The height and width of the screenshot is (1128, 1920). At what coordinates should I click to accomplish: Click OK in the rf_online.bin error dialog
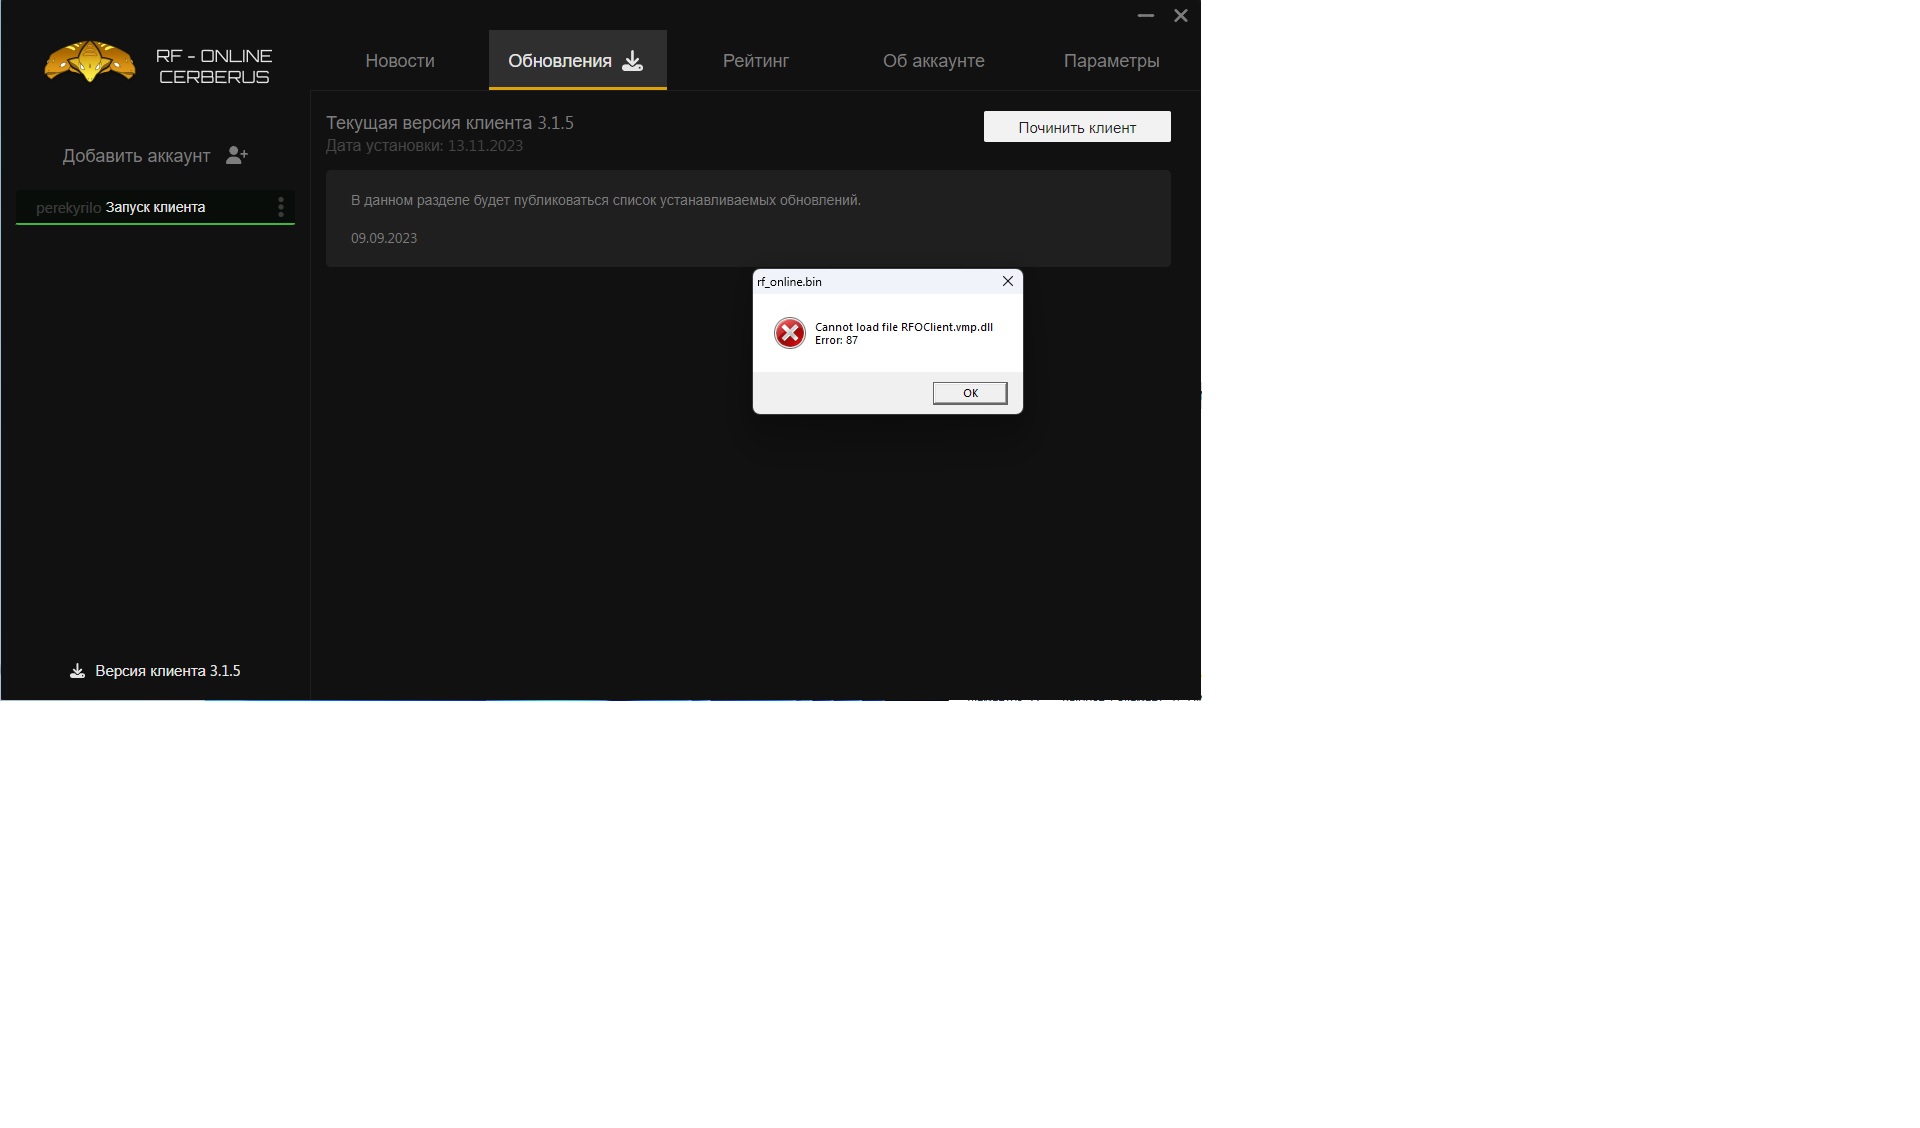pyautogui.click(x=970, y=393)
